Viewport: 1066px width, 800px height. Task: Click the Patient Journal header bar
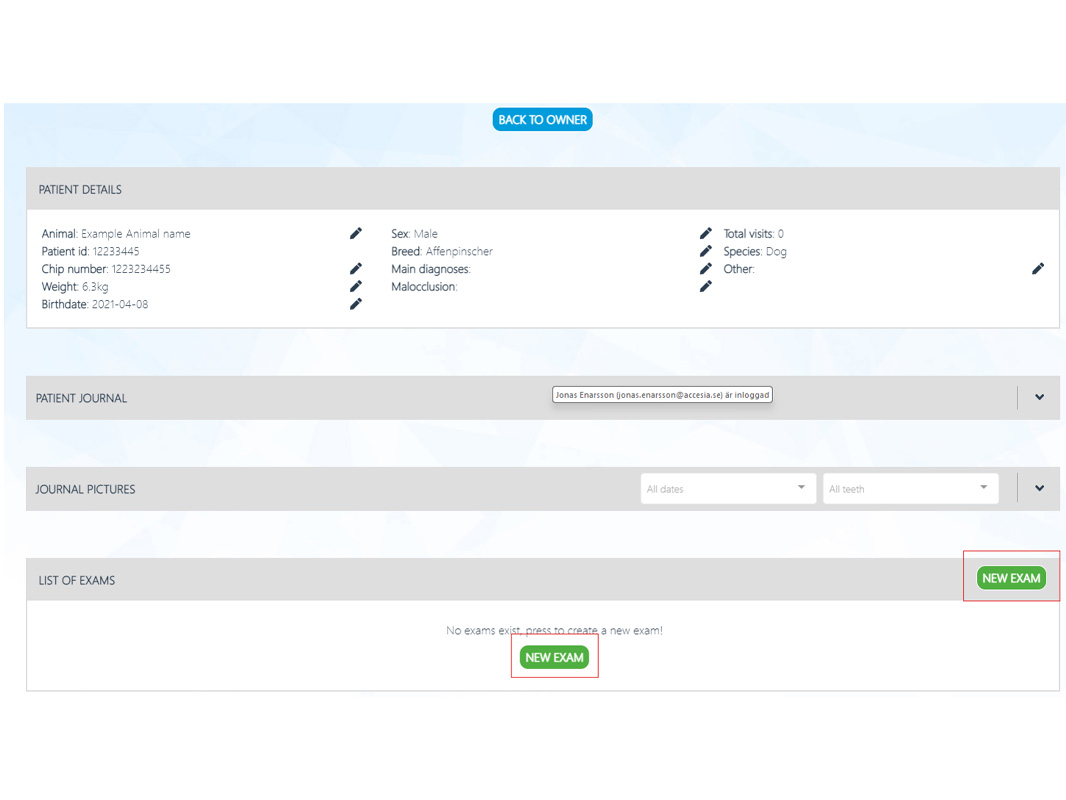300,398
